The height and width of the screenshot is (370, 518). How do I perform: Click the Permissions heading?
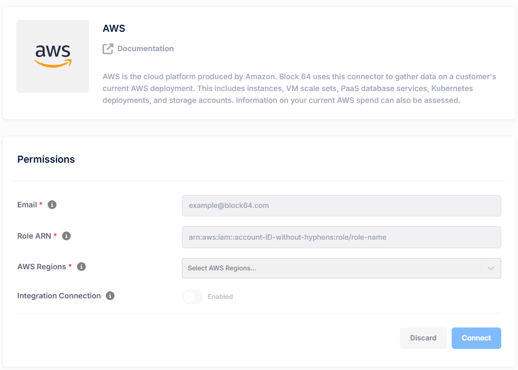coord(46,159)
